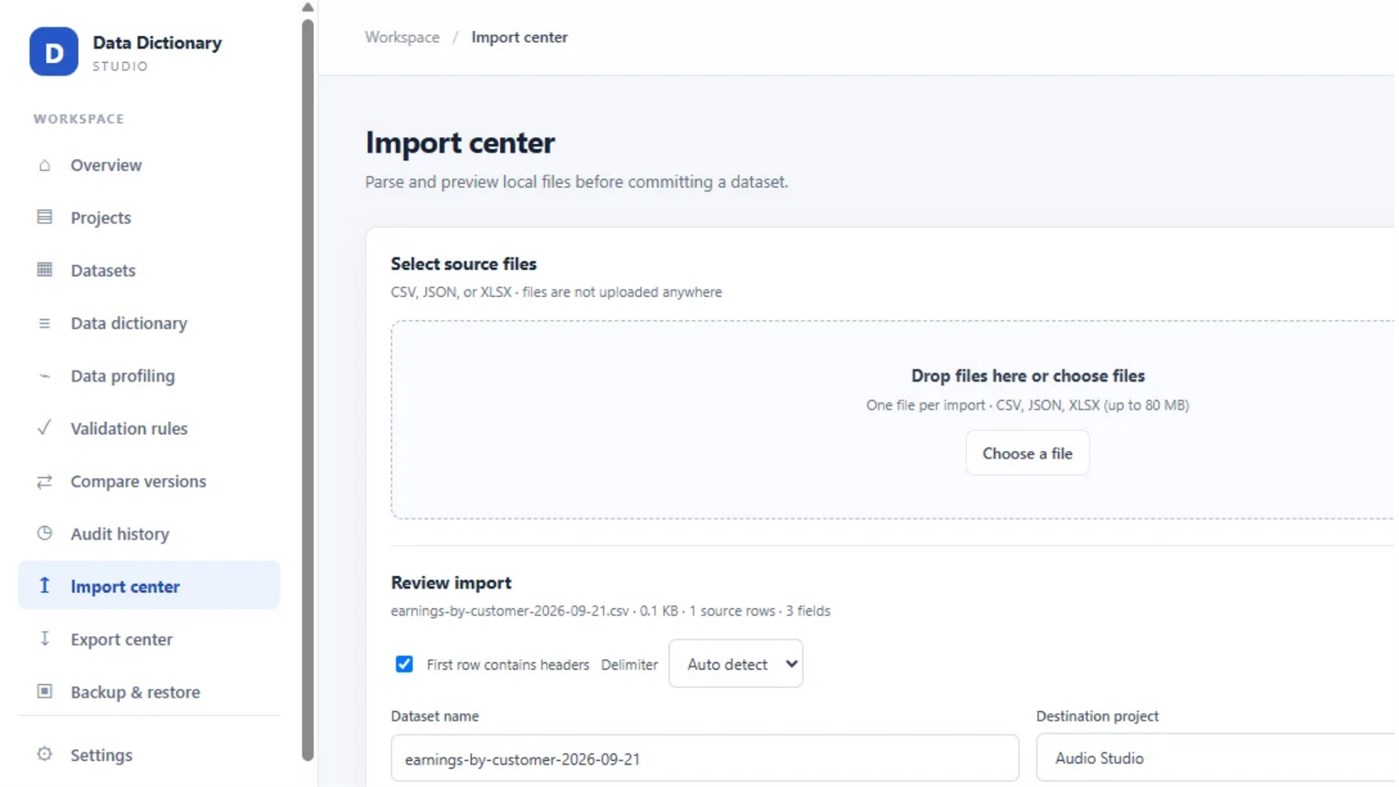1399x787 pixels.
Task: Click the 'One file per import' note
Action: tap(1028, 405)
